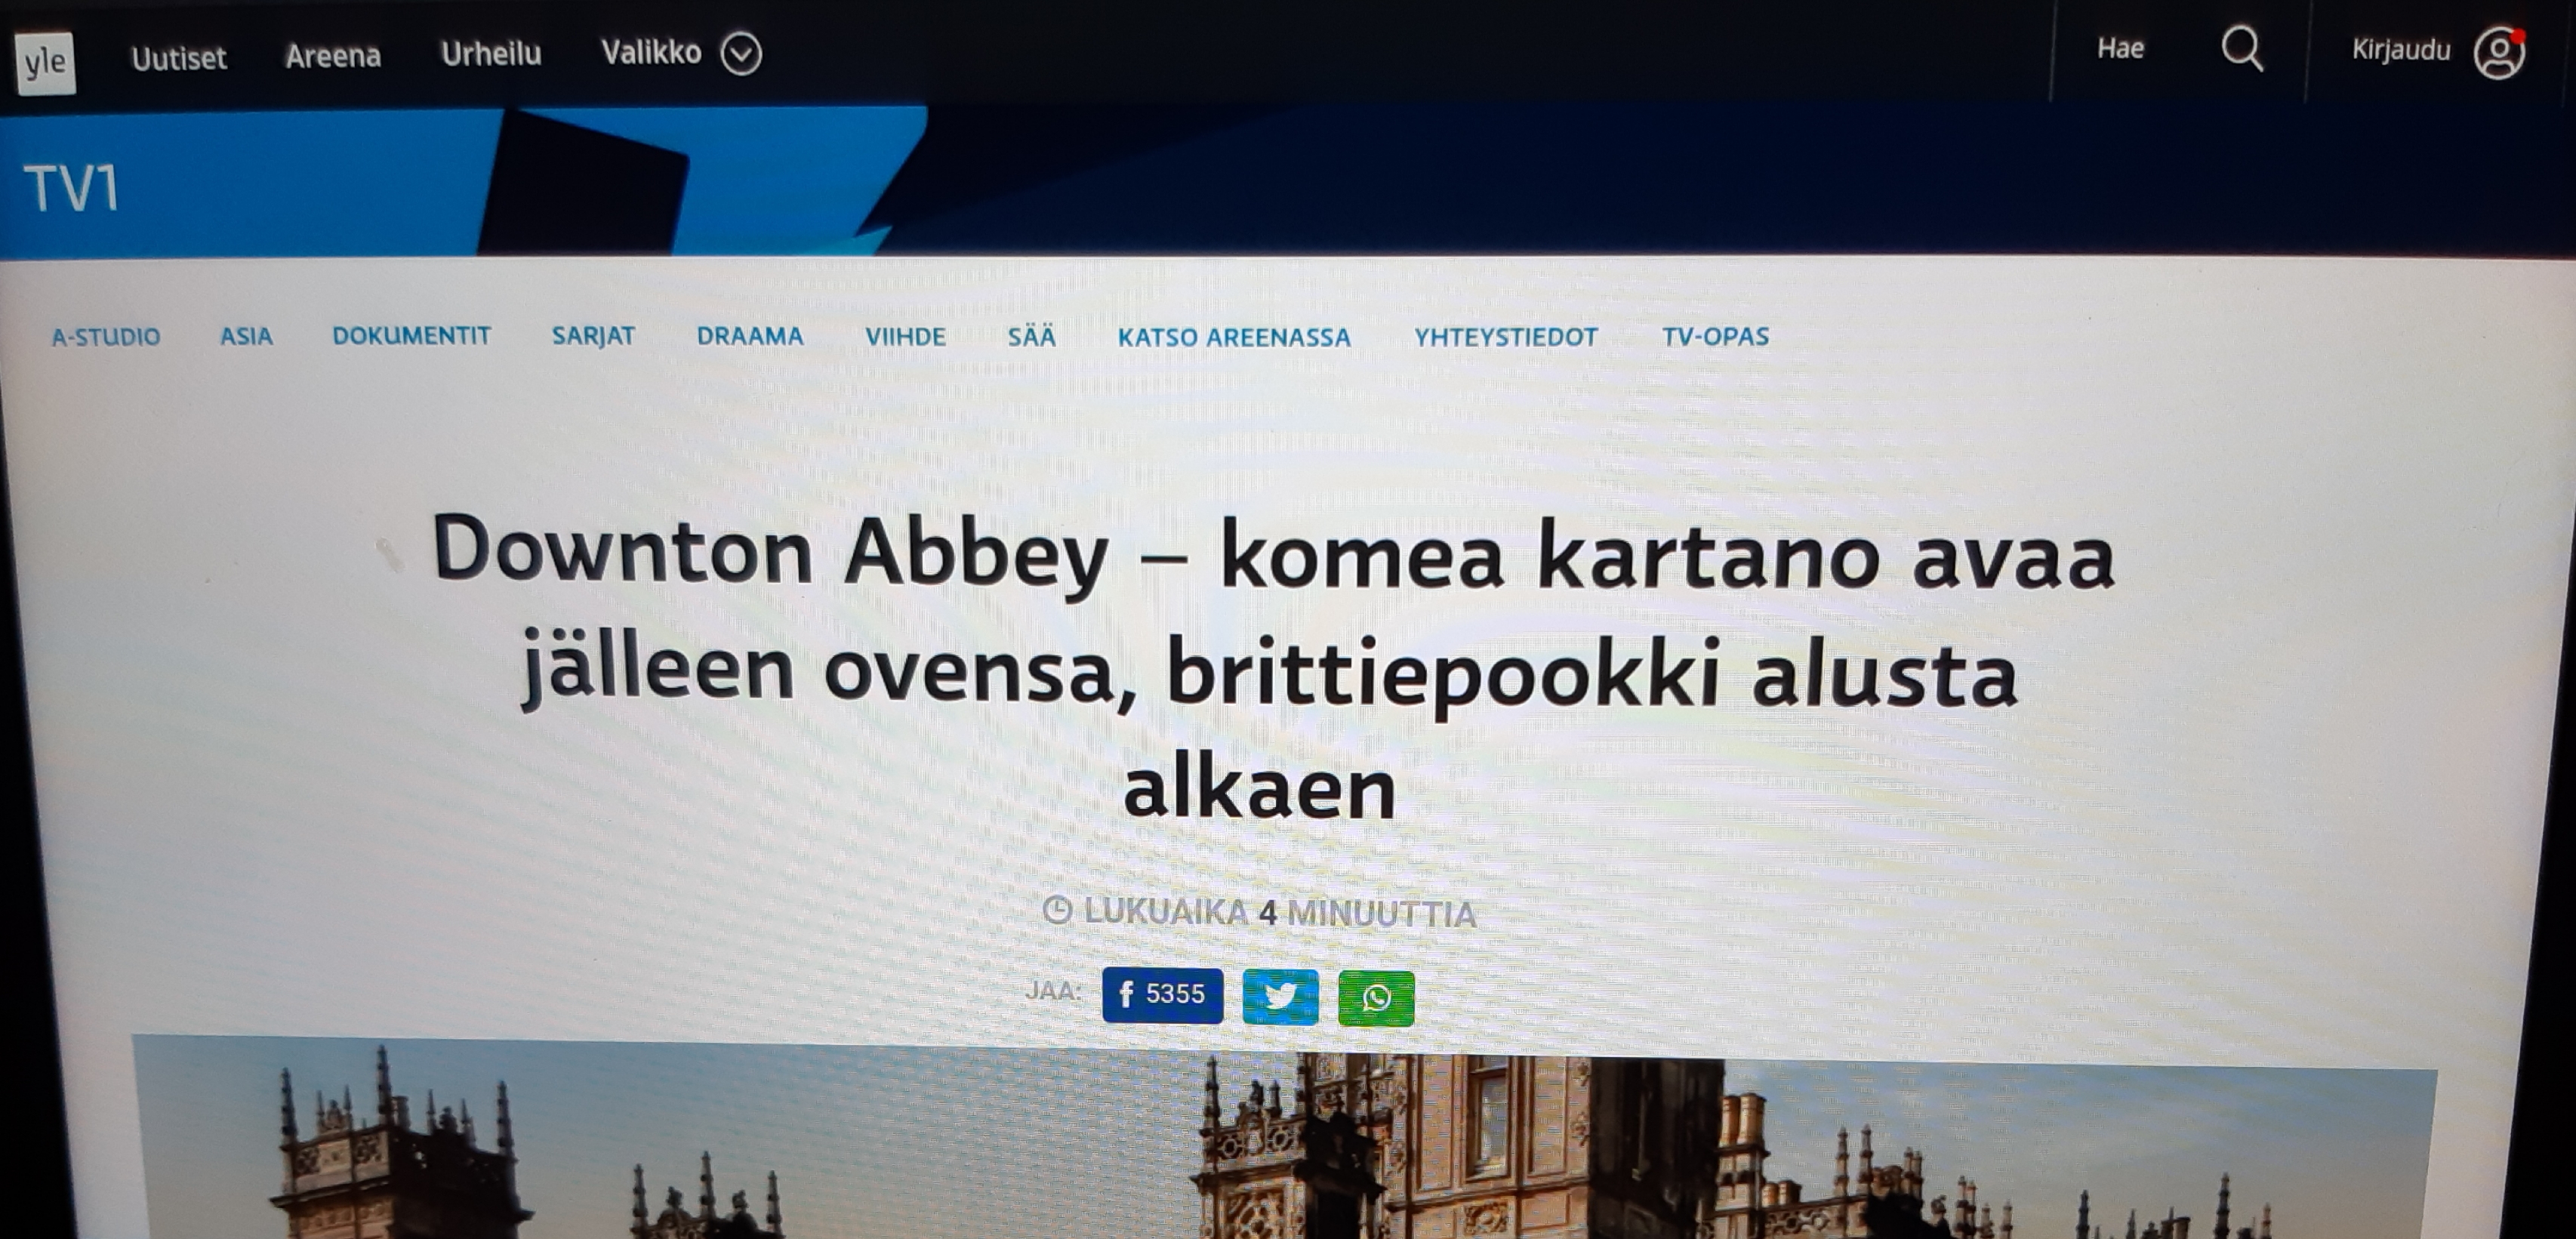2576x1239 pixels.
Task: Share article via Twitter icon
Action: click(x=1280, y=996)
